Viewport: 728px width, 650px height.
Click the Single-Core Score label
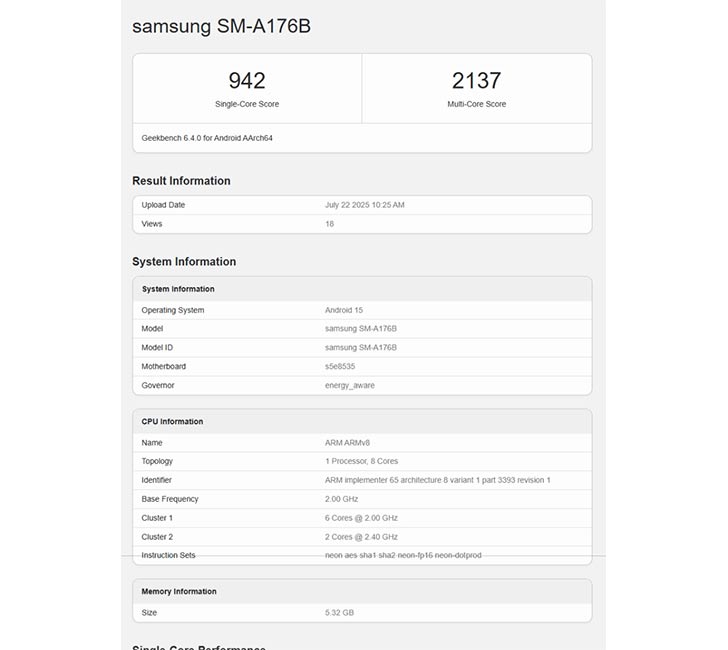tap(247, 104)
